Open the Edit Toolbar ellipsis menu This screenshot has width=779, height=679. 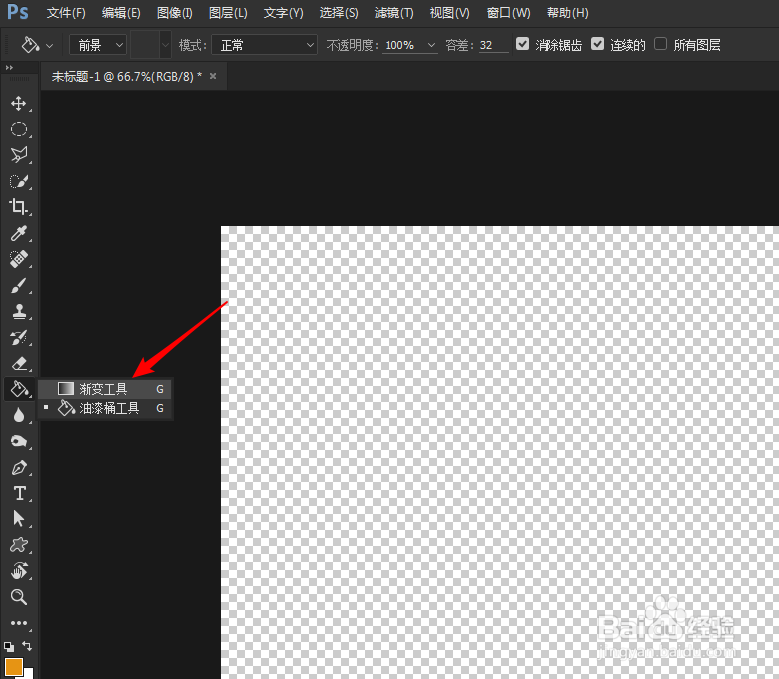pyautogui.click(x=19, y=623)
